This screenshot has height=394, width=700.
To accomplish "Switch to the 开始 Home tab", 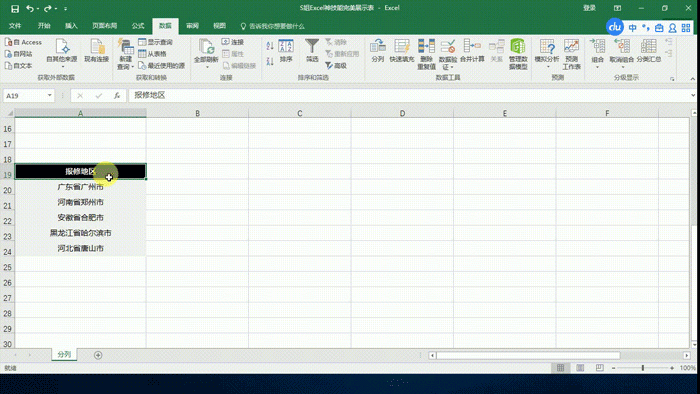I will click(x=44, y=26).
